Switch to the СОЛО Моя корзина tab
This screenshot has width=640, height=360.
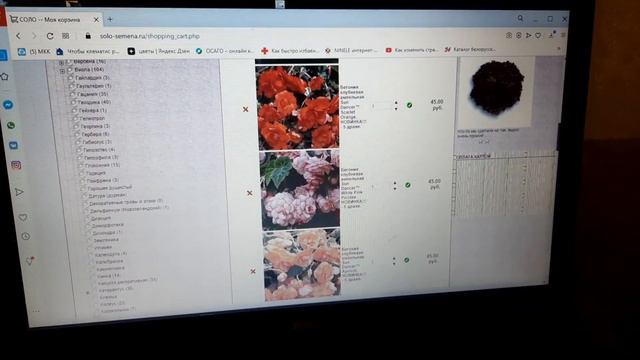point(53,19)
